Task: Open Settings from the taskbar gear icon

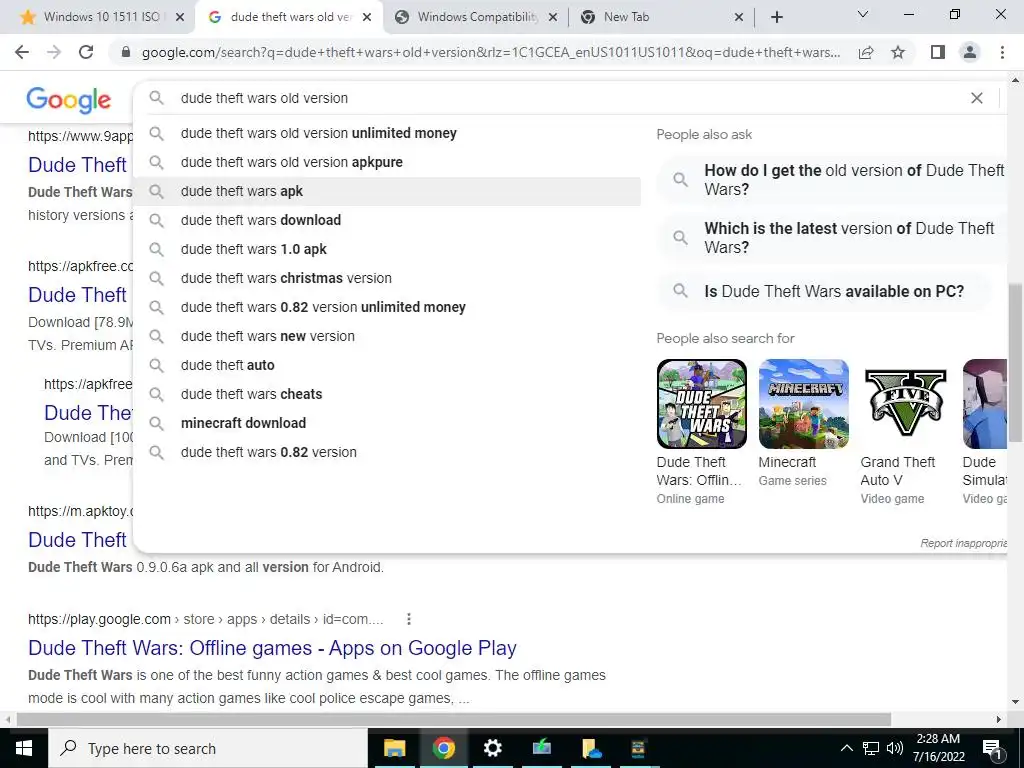Action: [492, 748]
